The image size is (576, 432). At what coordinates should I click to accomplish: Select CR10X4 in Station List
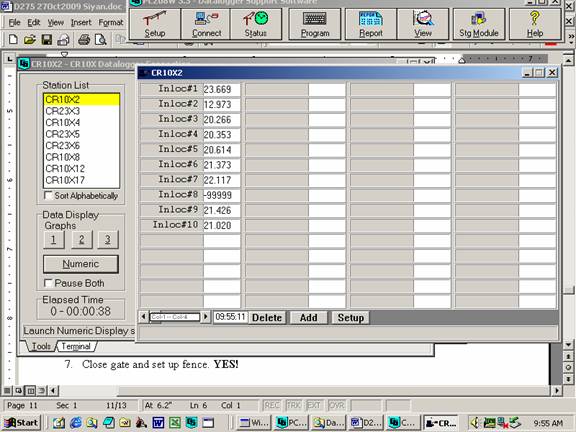tap(81, 122)
